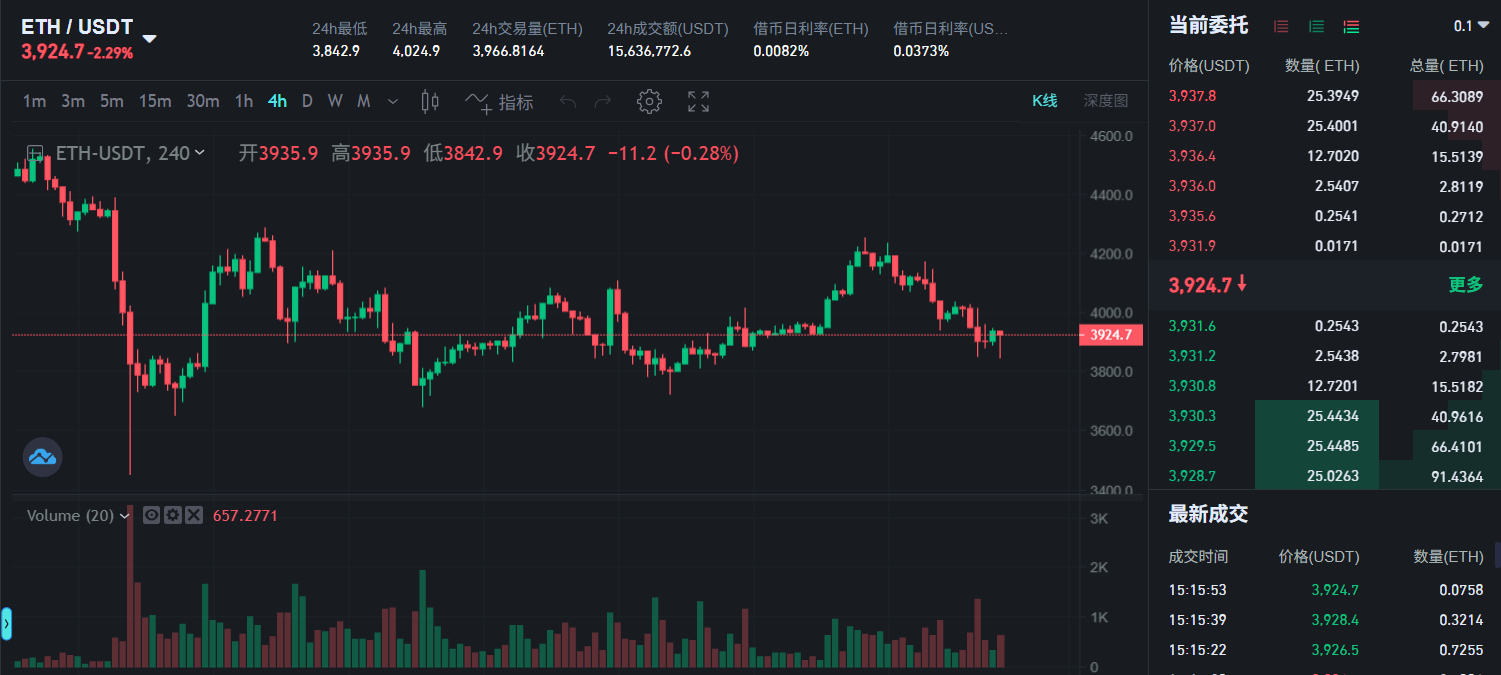1501x675 pixels.
Task: Expand the ETH / USDT pair selector
Action: (x=149, y=39)
